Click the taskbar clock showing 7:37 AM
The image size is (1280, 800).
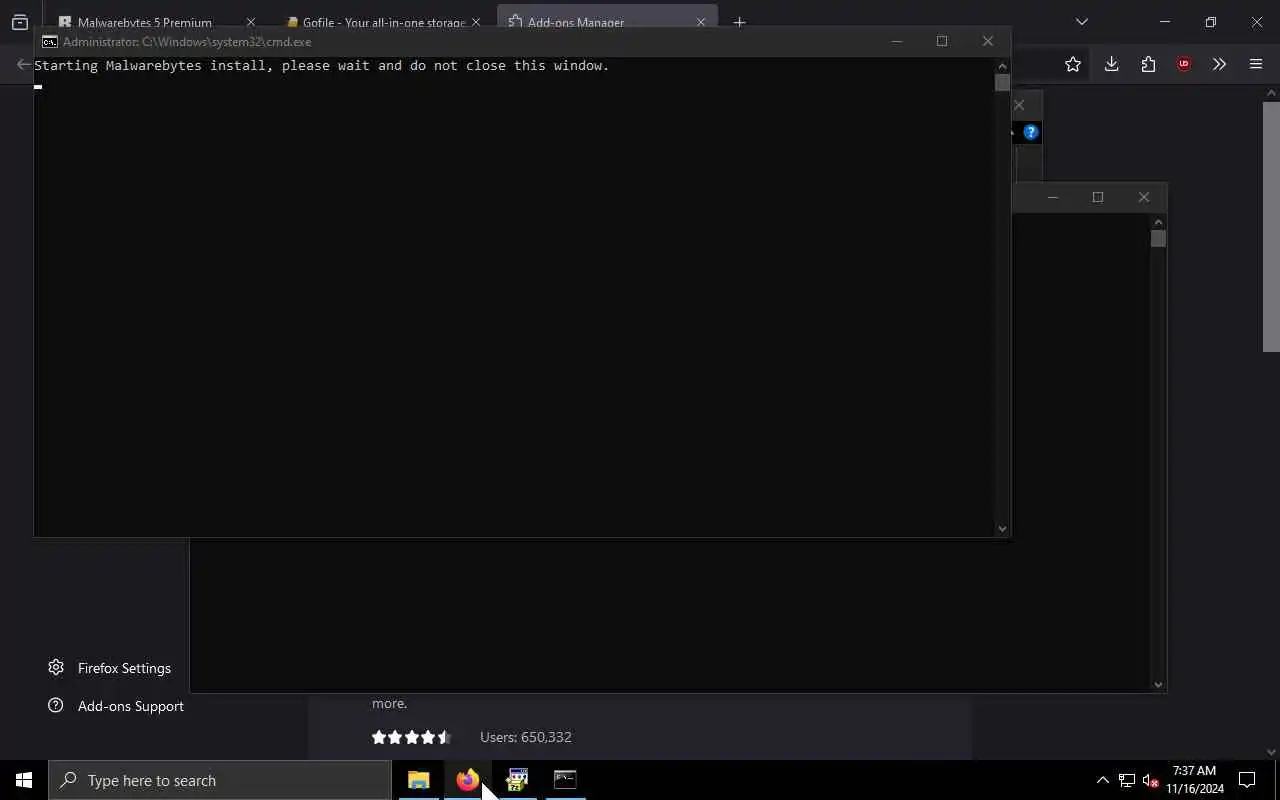(1195, 780)
